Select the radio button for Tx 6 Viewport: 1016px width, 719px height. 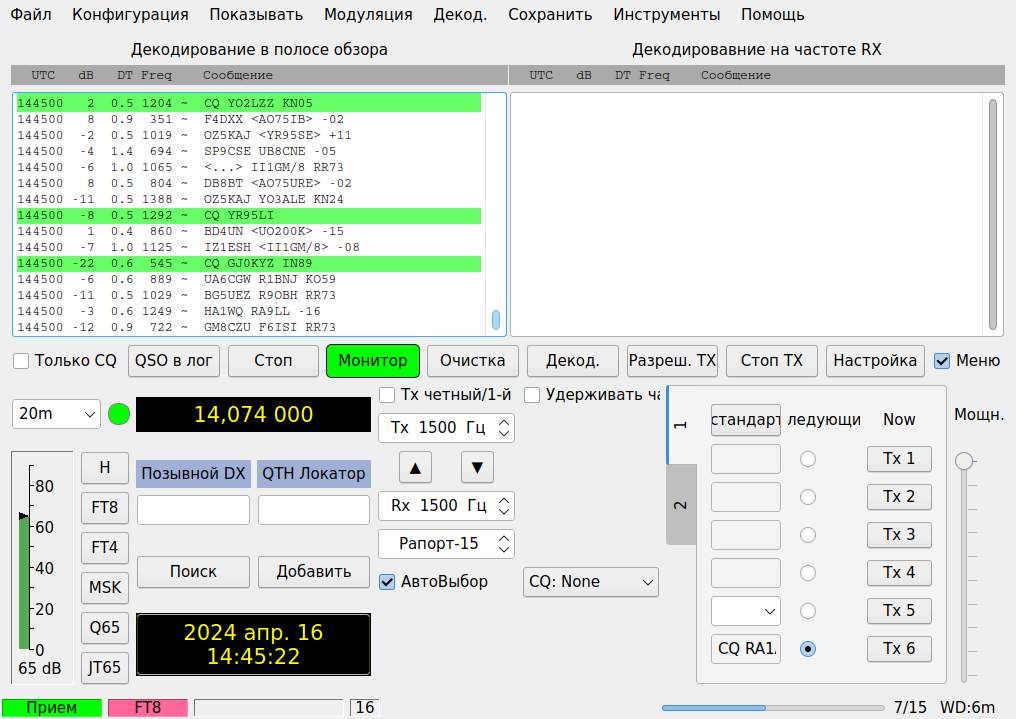[807, 649]
